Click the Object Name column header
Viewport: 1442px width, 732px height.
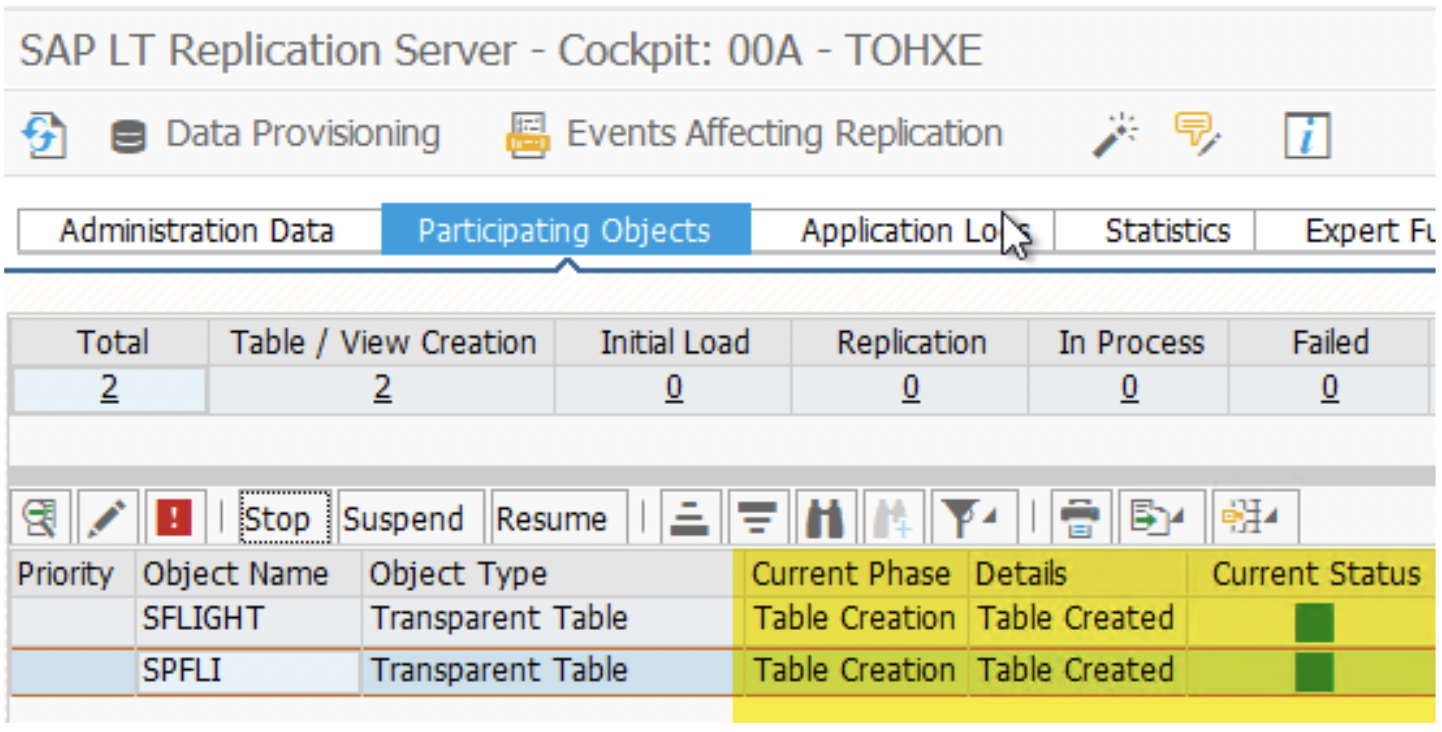point(248,574)
